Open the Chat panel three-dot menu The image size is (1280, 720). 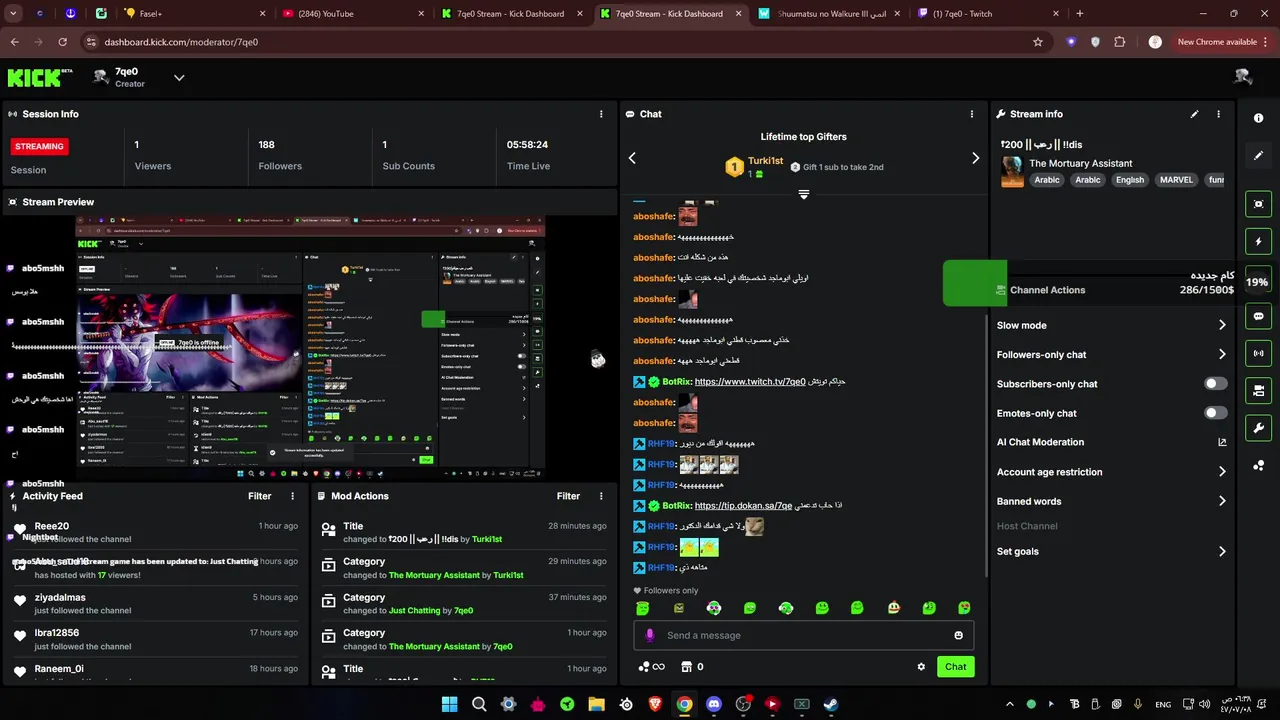[971, 114]
